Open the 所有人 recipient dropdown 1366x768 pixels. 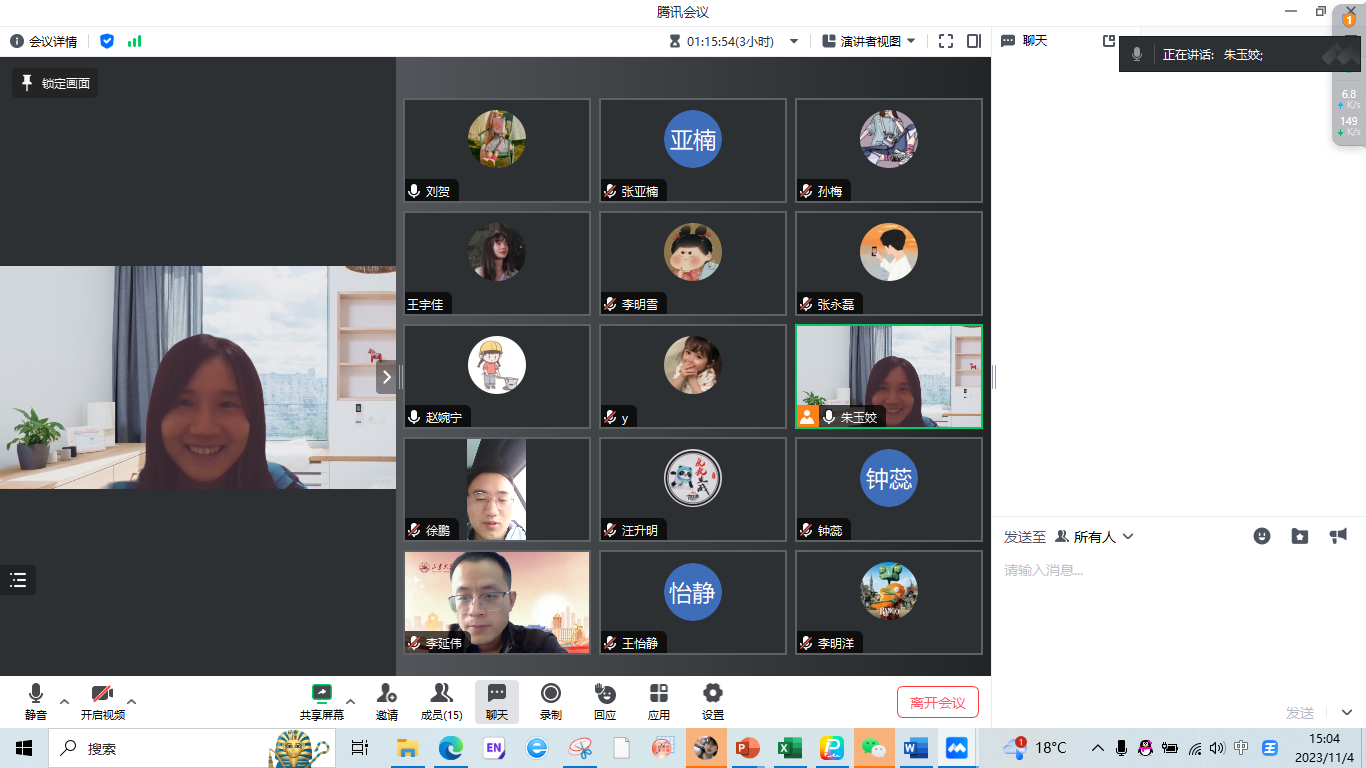[x=1094, y=537]
